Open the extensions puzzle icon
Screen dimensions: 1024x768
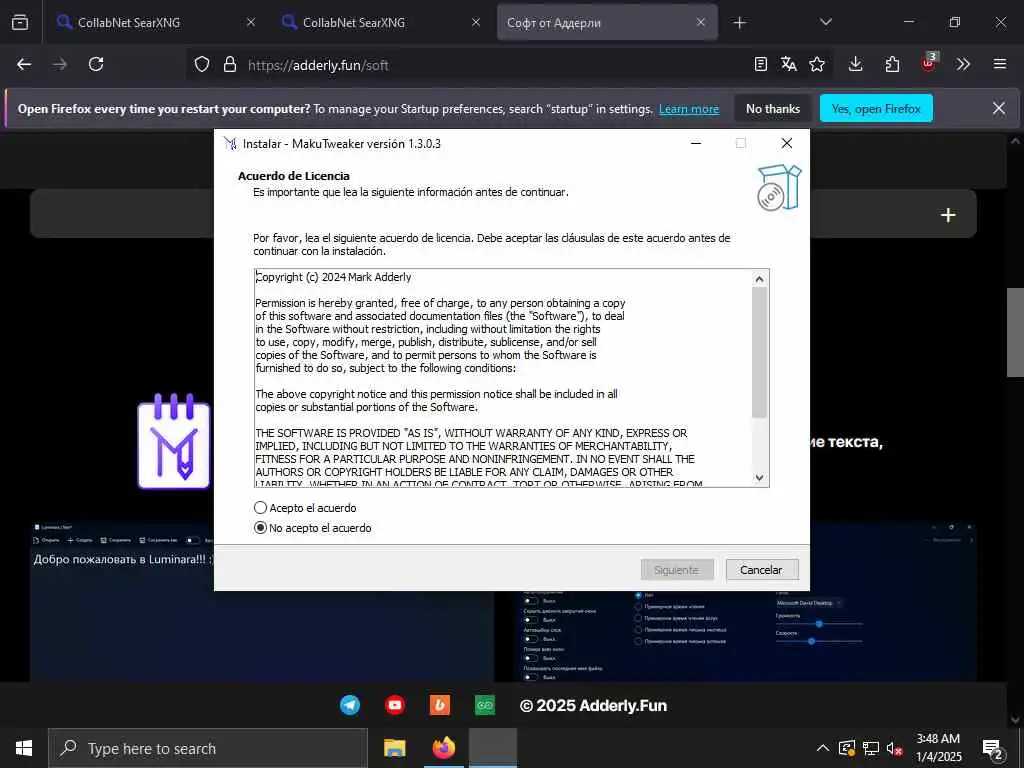tap(892, 64)
